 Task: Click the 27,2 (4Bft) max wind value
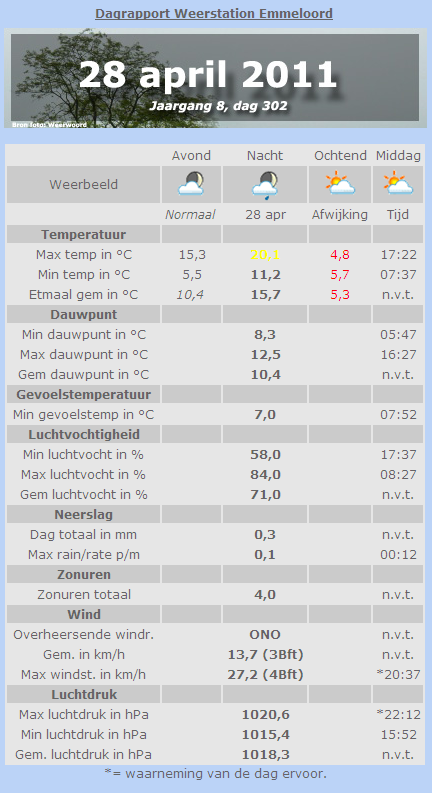pos(265,675)
